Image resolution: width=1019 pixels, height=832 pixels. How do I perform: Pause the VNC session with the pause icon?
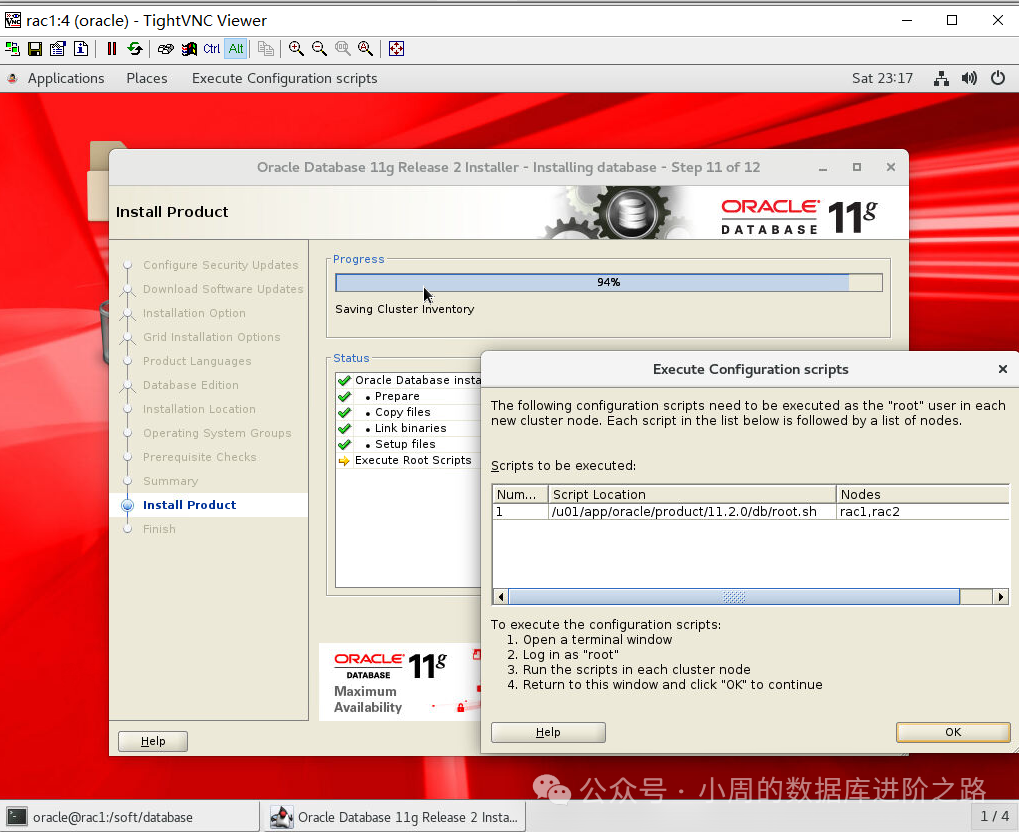112,49
